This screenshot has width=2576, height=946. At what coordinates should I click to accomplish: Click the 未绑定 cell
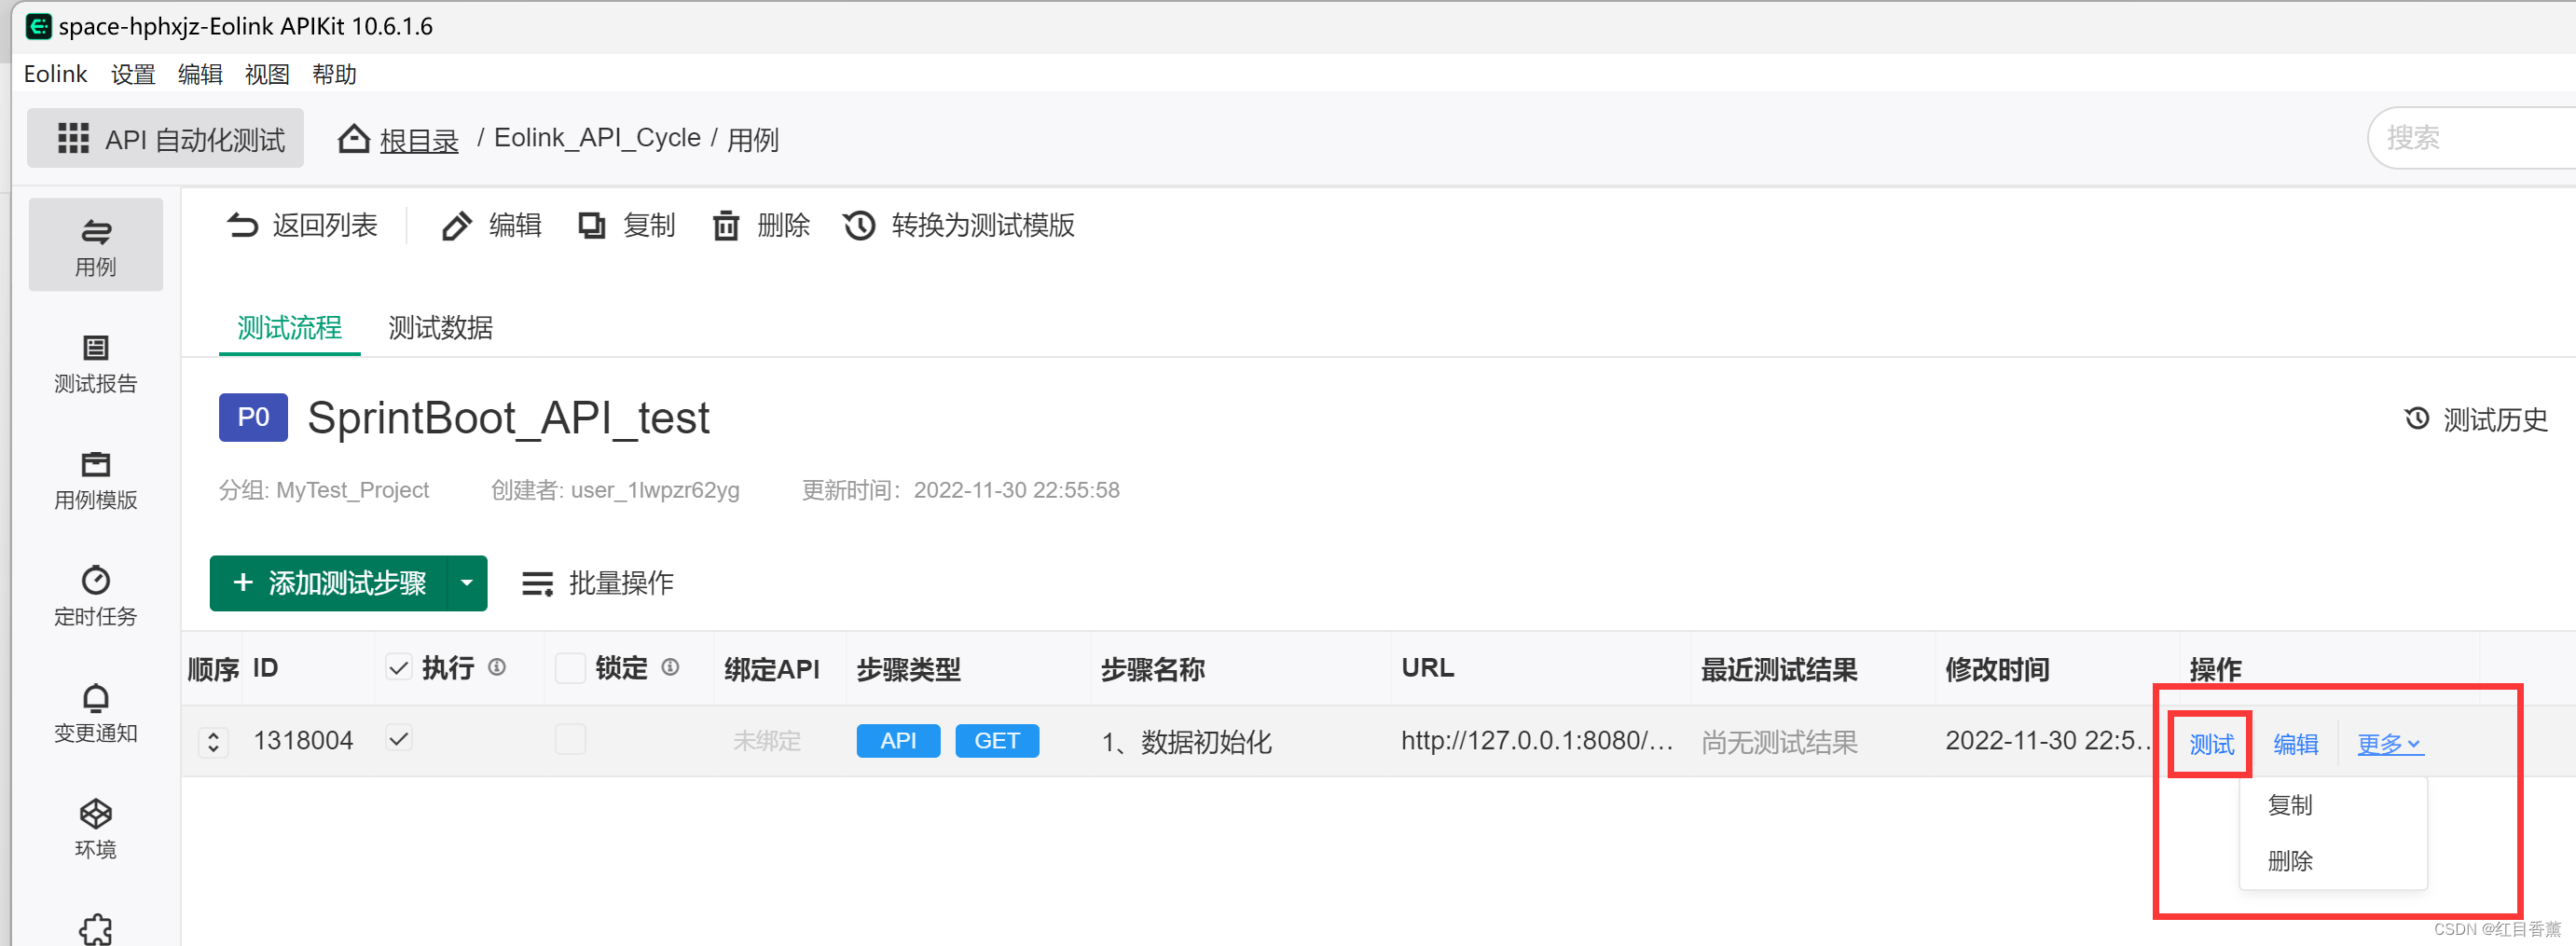(767, 741)
